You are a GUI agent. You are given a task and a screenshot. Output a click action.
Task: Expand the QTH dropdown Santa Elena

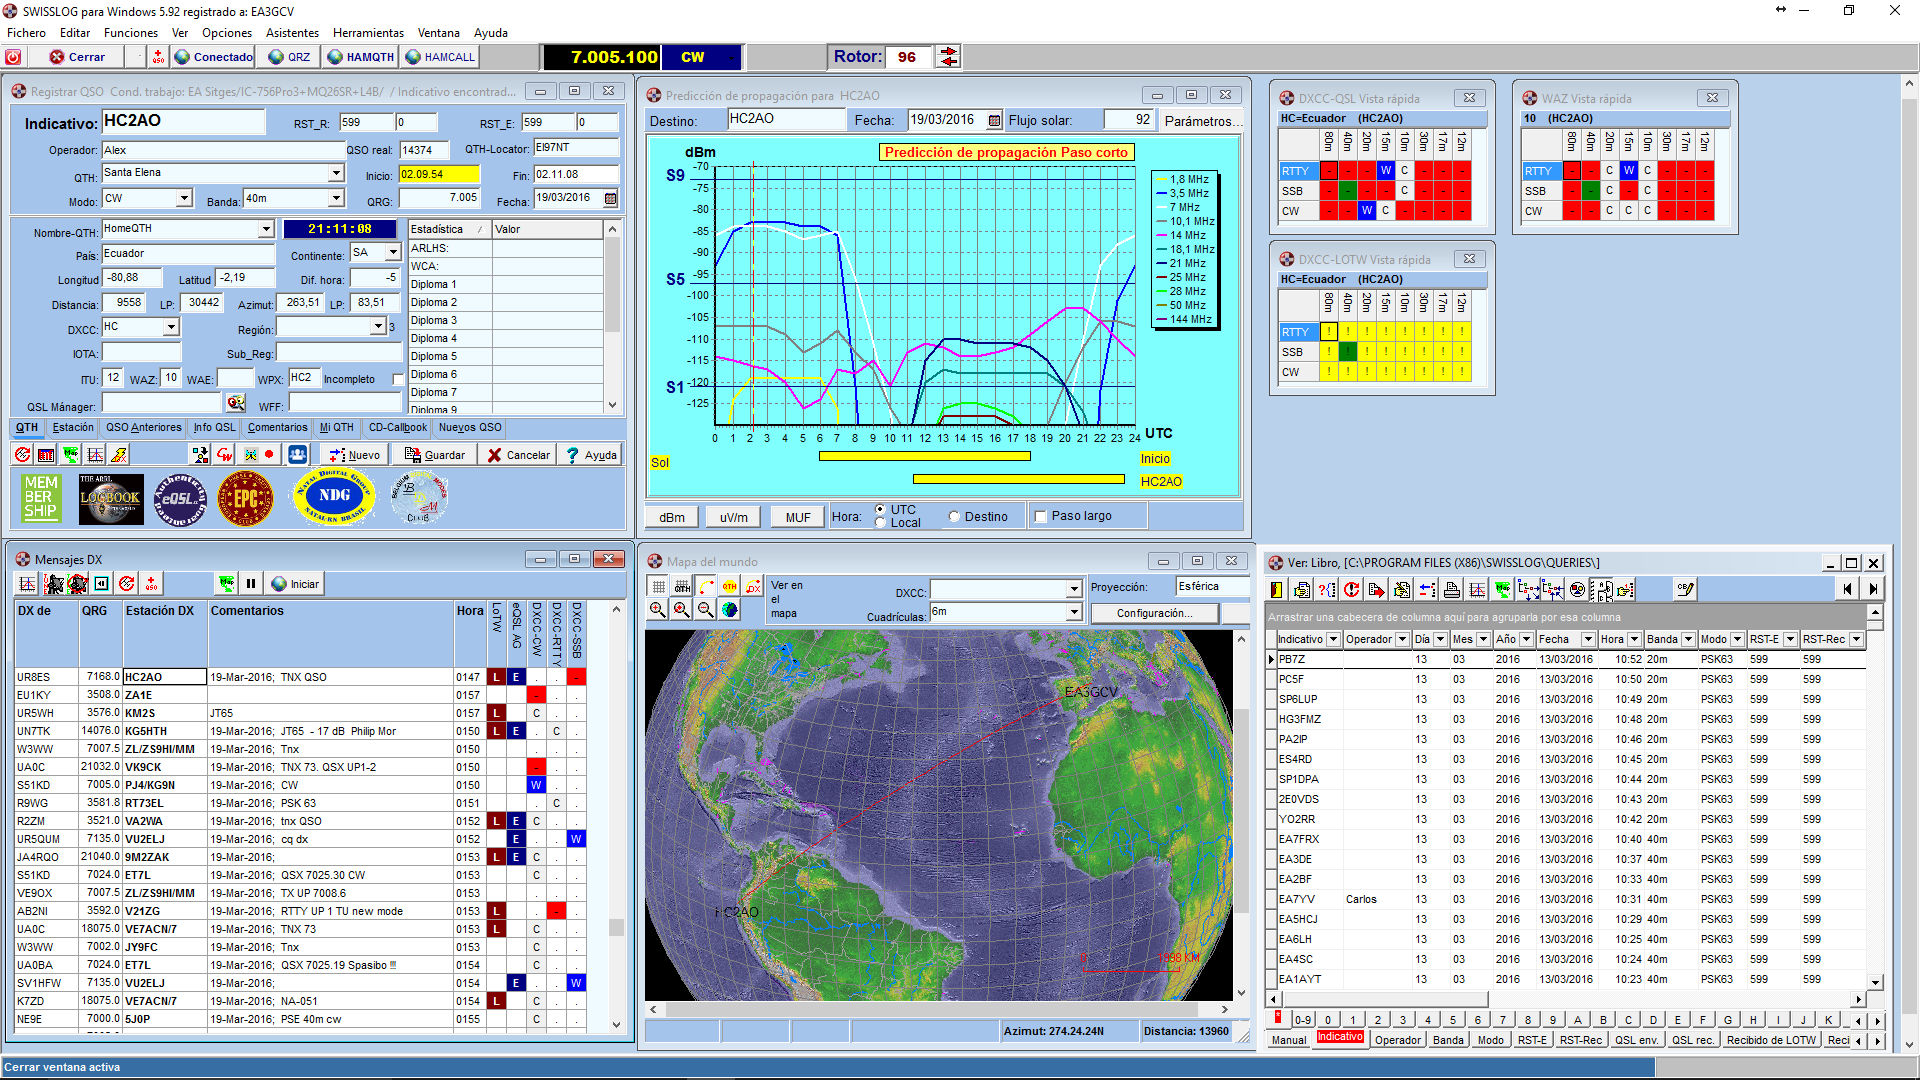click(x=336, y=173)
